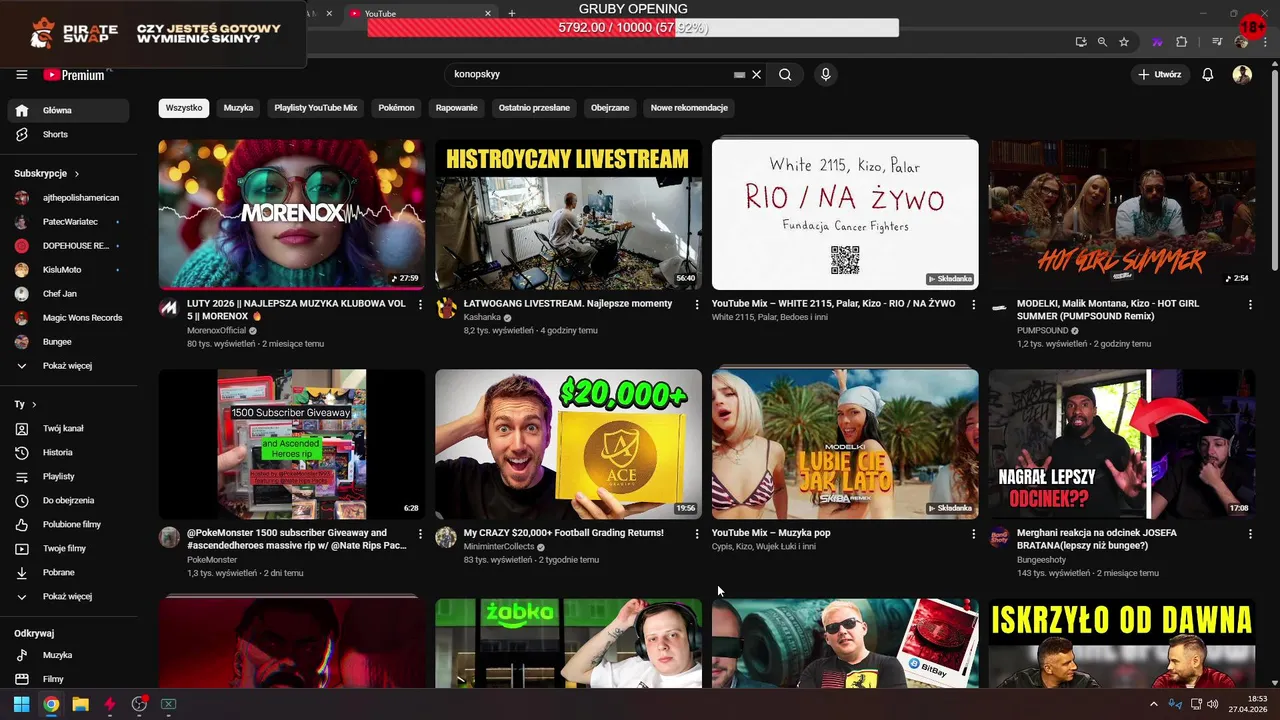Open MORENOX video thumbnail
Viewport: 1280px width, 720px height.
tap(292, 214)
